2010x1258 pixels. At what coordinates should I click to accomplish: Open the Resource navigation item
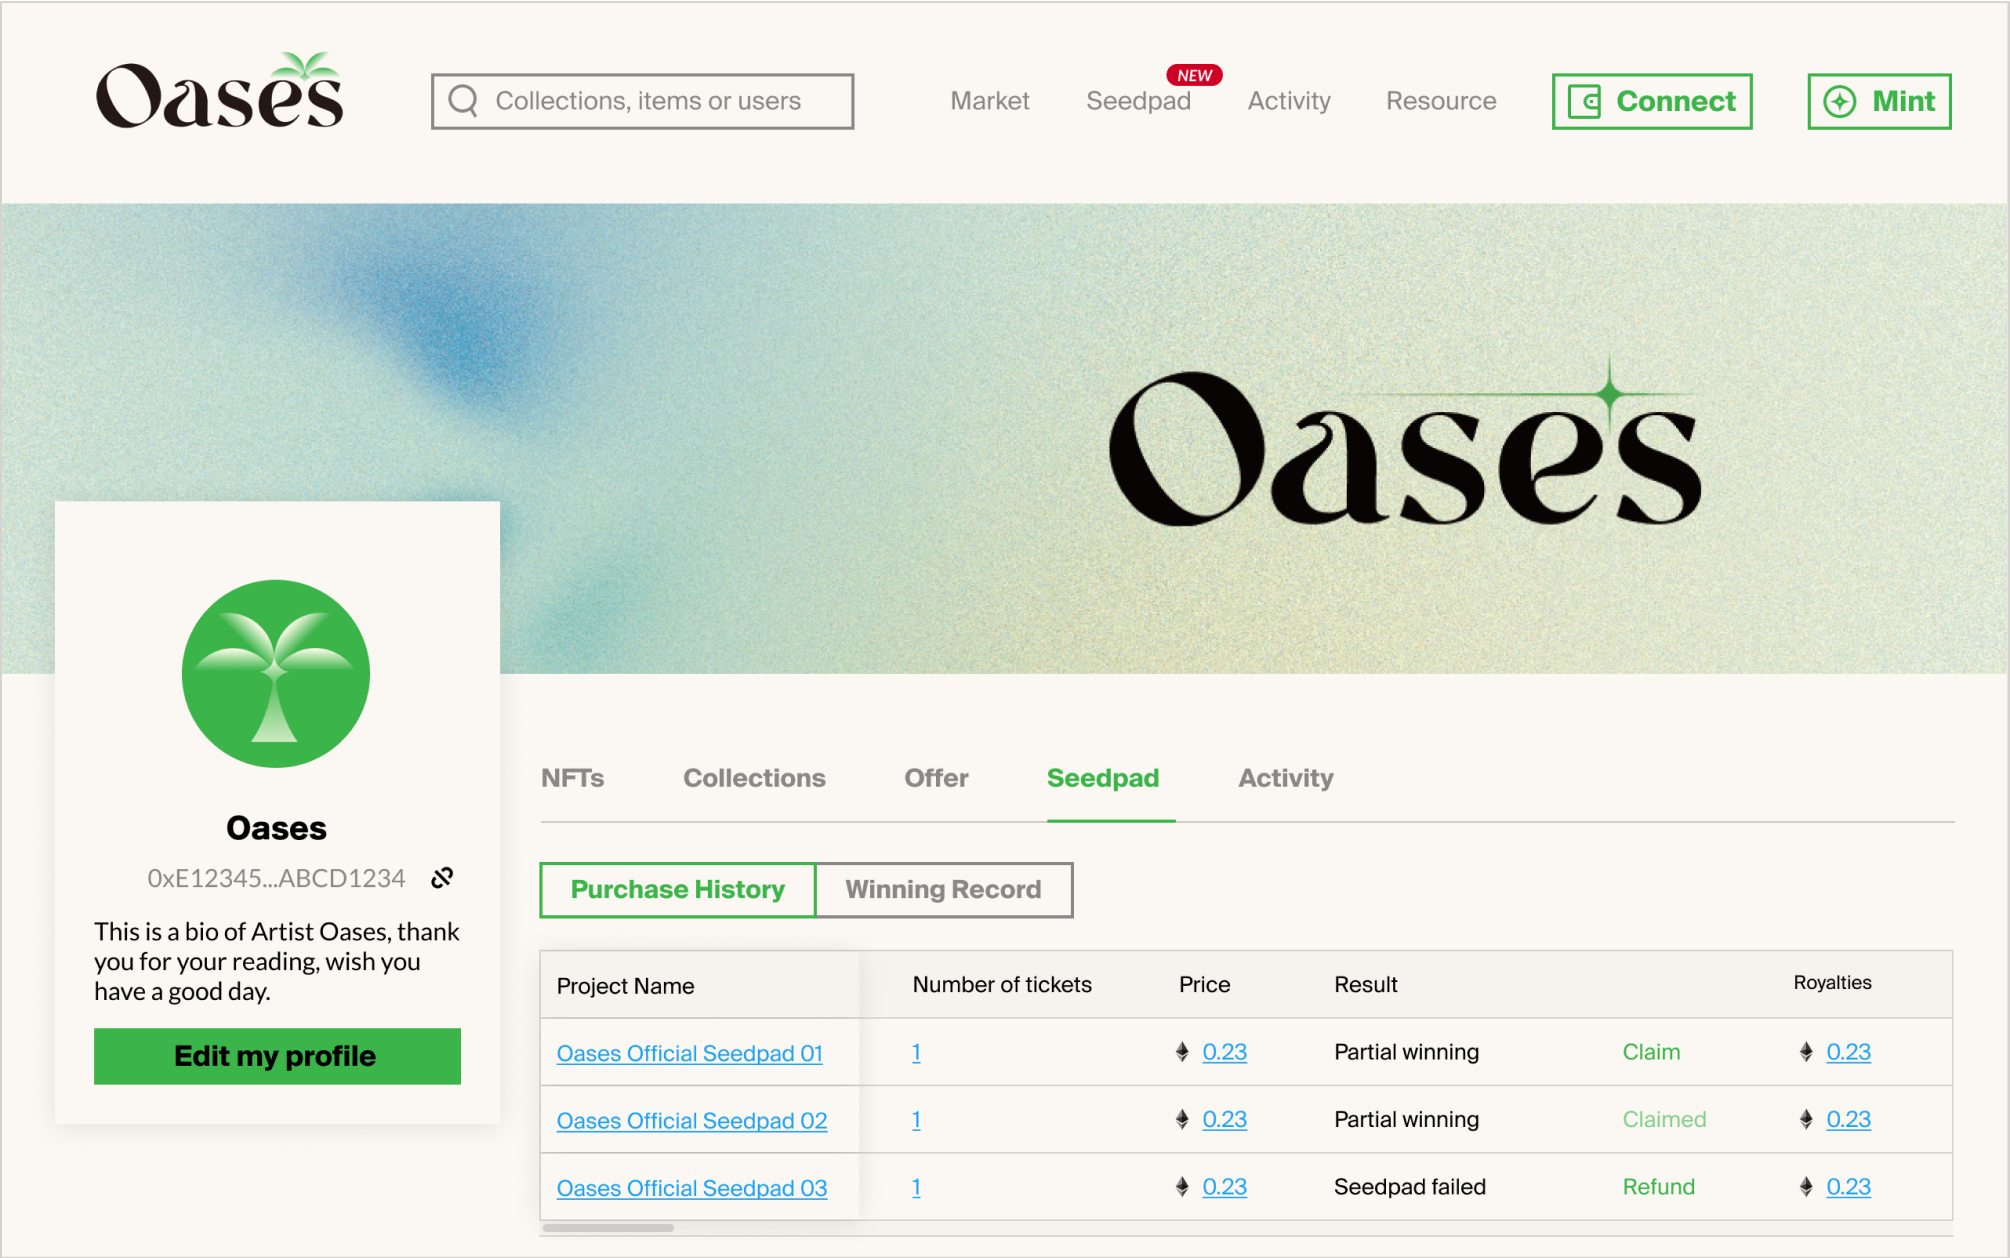tap(1440, 101)
